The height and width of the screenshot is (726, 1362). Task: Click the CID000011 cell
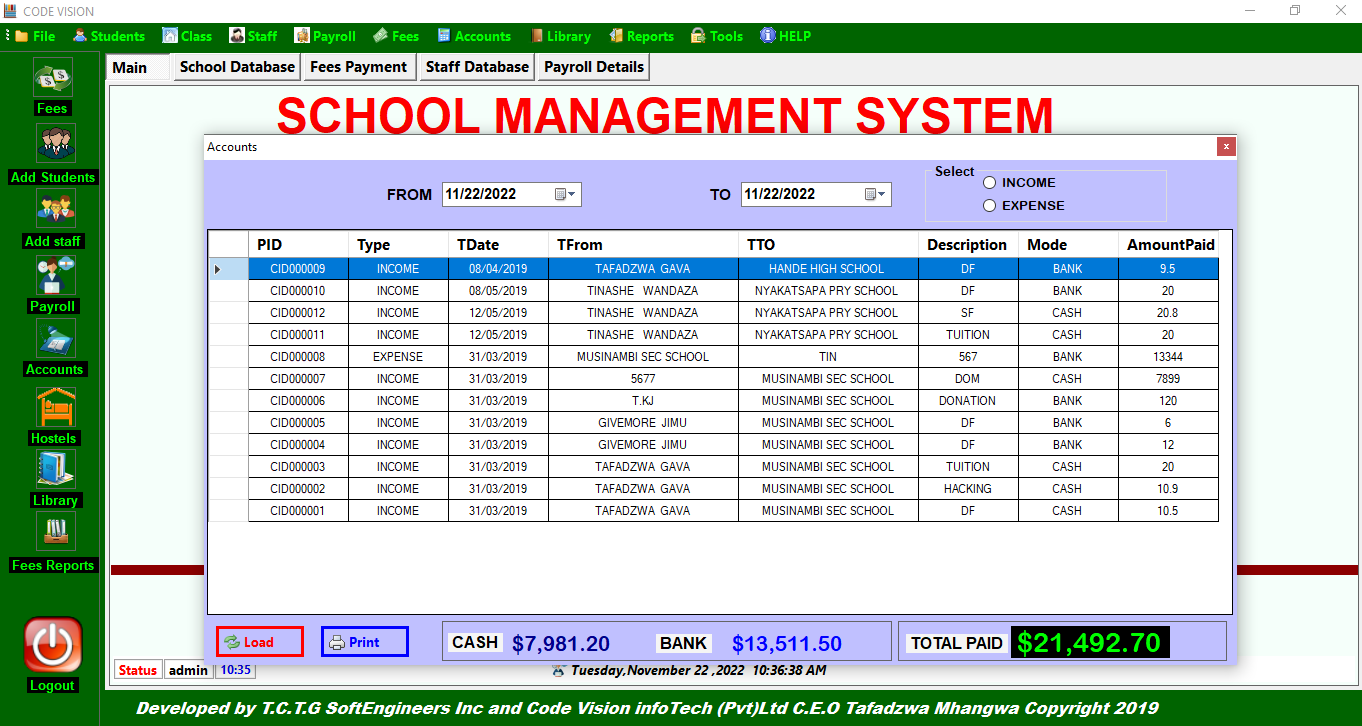[298, 335]
